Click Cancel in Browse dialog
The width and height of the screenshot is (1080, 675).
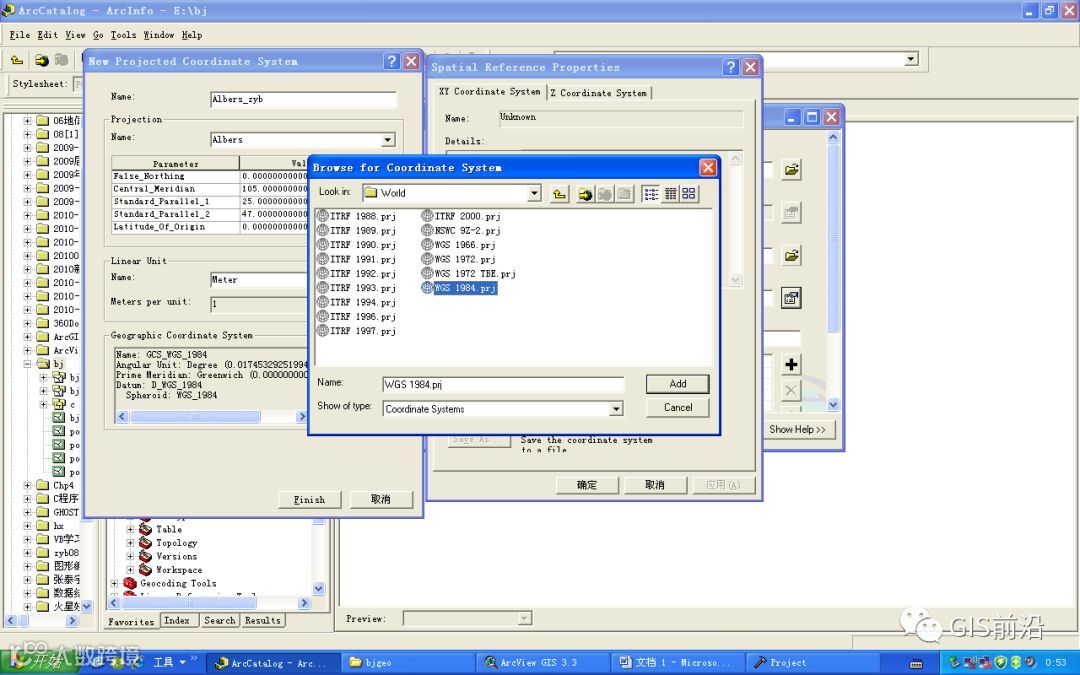click(x=678, y=408)
